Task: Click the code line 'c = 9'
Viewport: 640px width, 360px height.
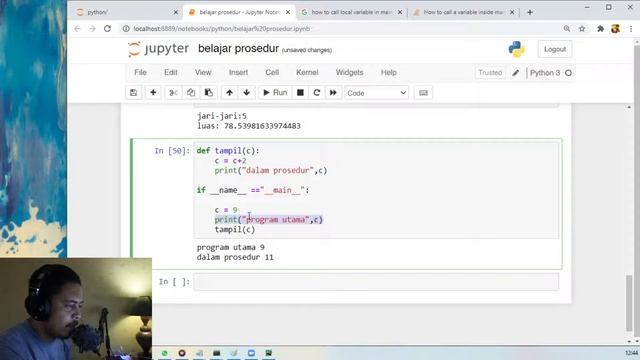Action: (226, 210)
